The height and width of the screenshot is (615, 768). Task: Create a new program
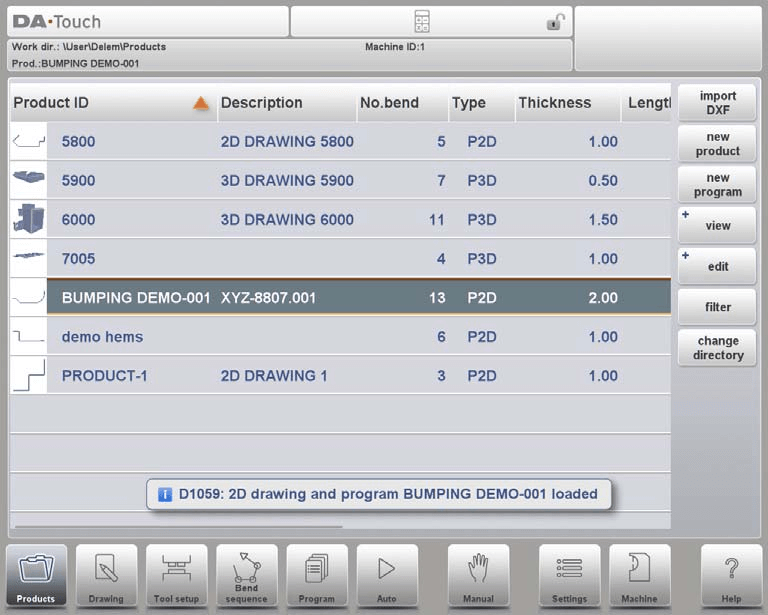[717, 185]
